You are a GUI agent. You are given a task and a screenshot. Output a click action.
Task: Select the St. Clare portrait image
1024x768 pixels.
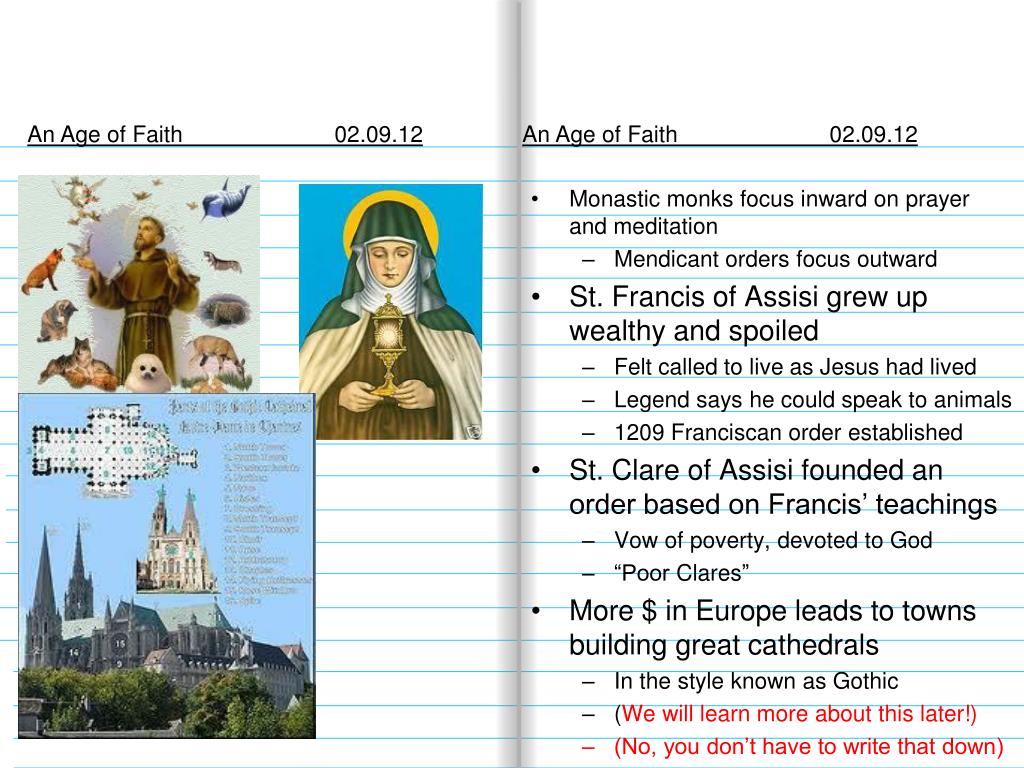tap(390, 311)
